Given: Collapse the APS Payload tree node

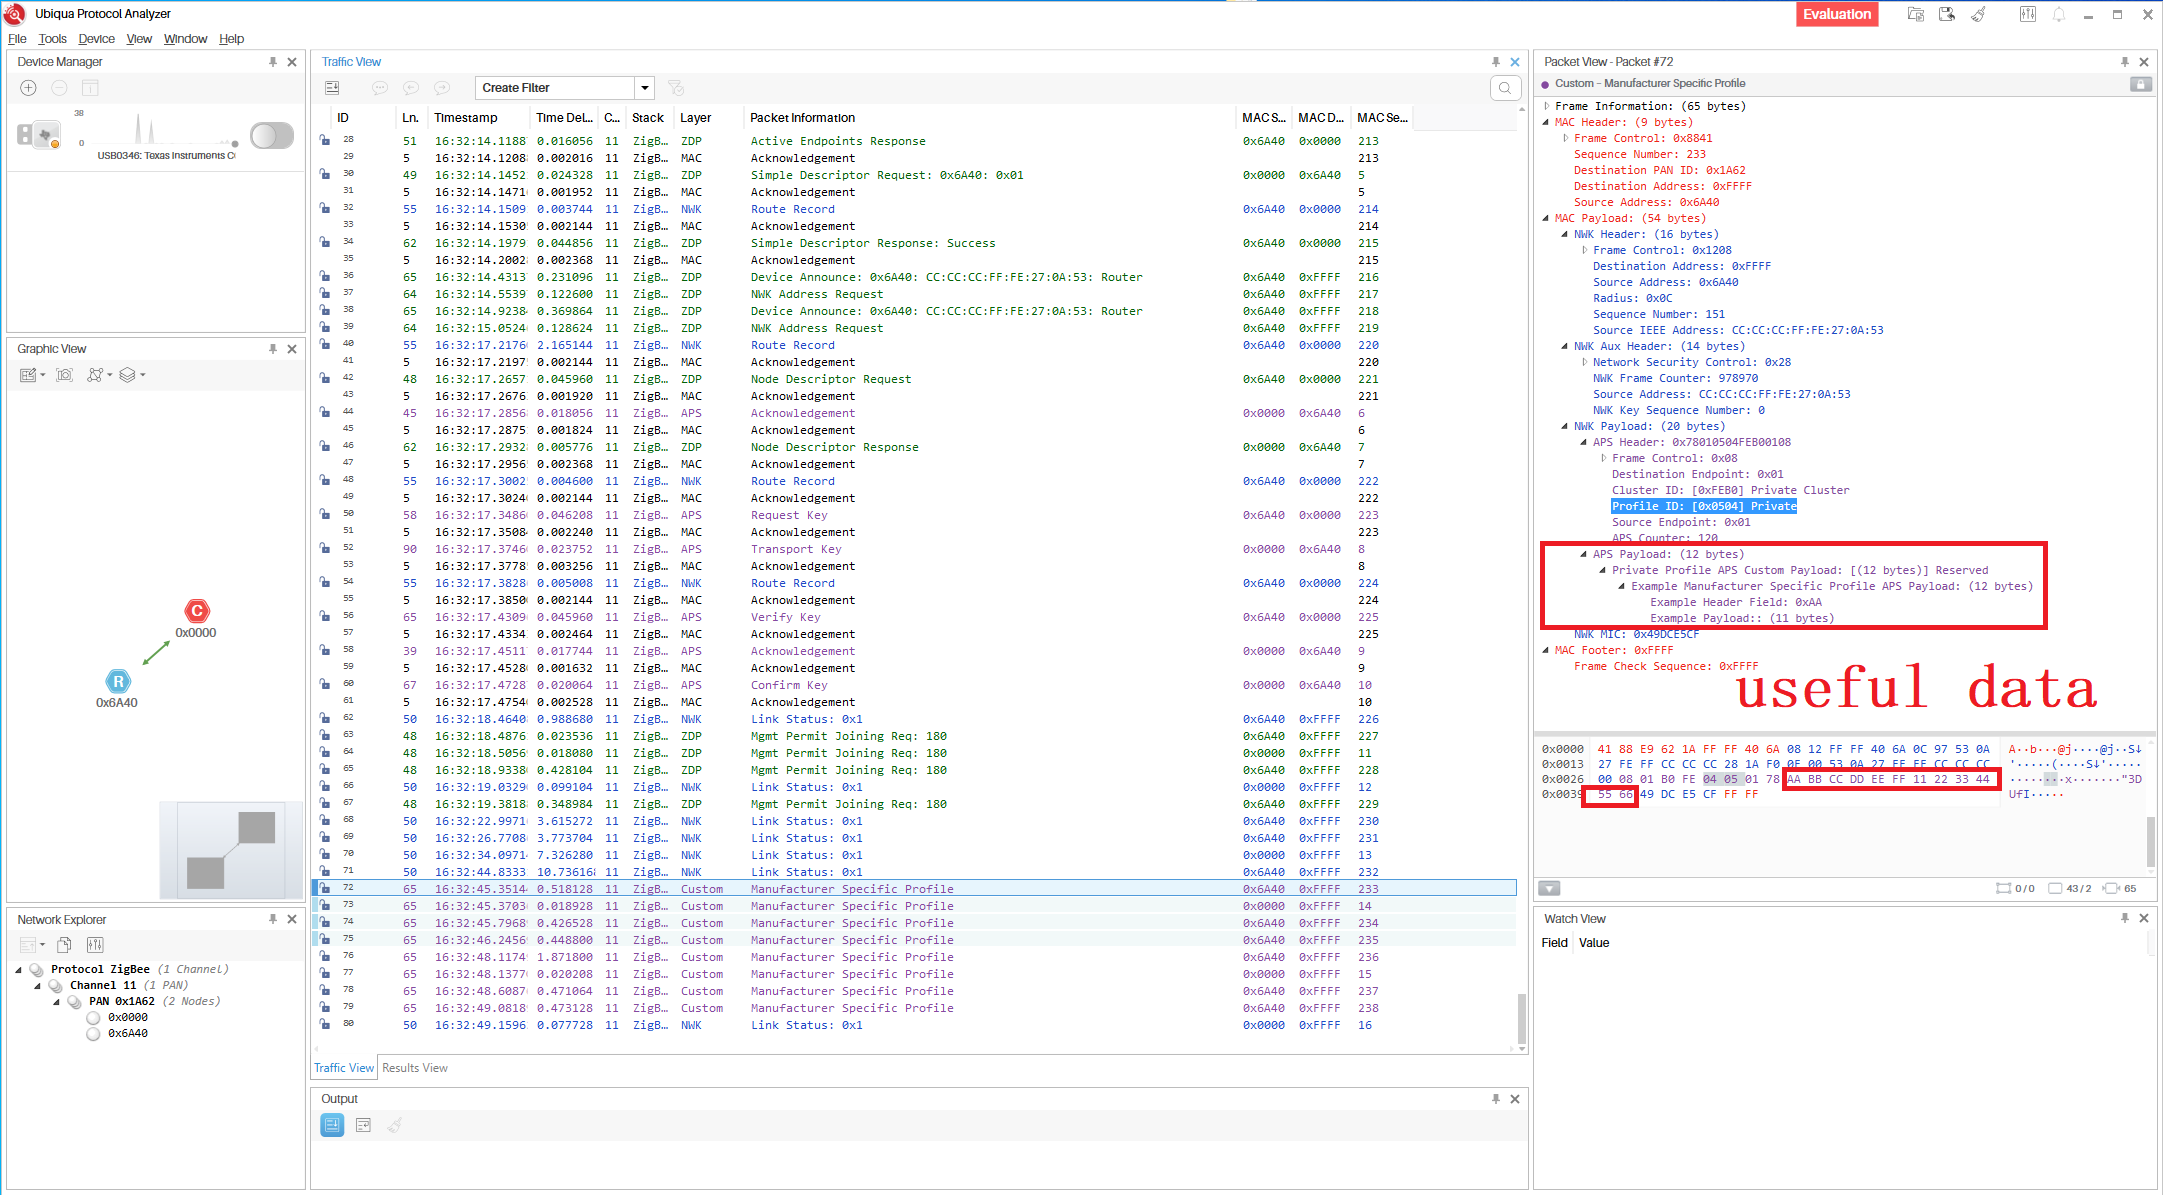Looking at the screenshot, I should point(1584,554).
